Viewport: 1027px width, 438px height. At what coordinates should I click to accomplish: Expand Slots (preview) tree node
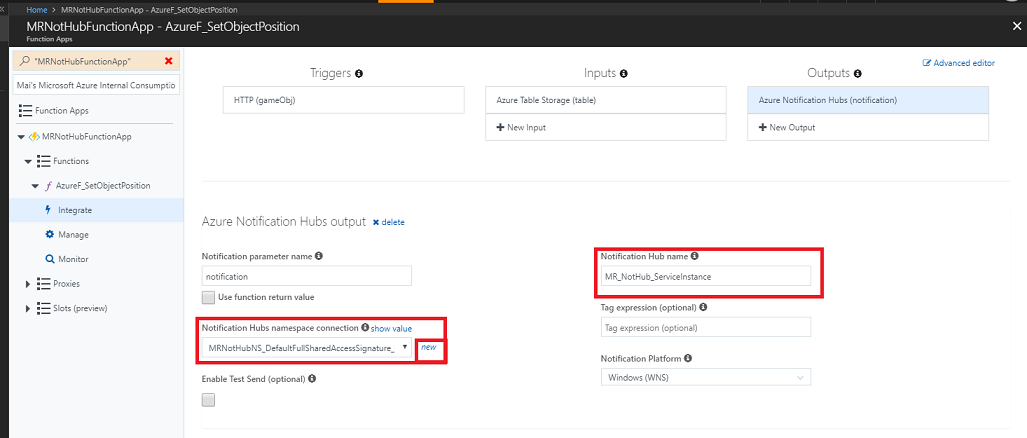point(28,308)
